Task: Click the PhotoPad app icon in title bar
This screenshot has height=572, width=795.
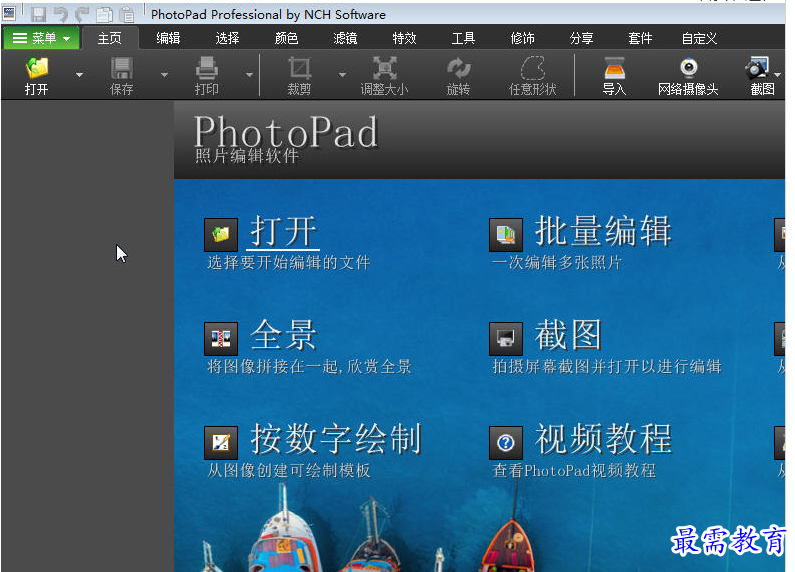Action: [9, 13]
